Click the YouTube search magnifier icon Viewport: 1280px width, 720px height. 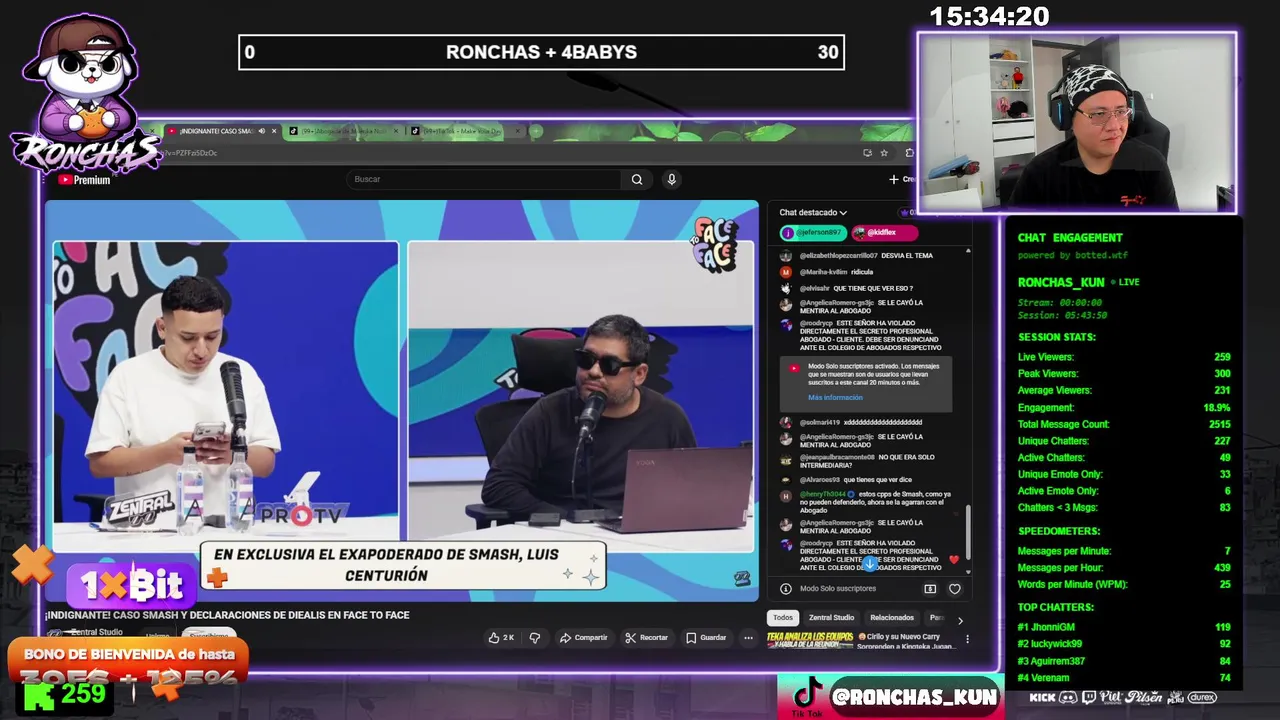click(x=636, y=180)
